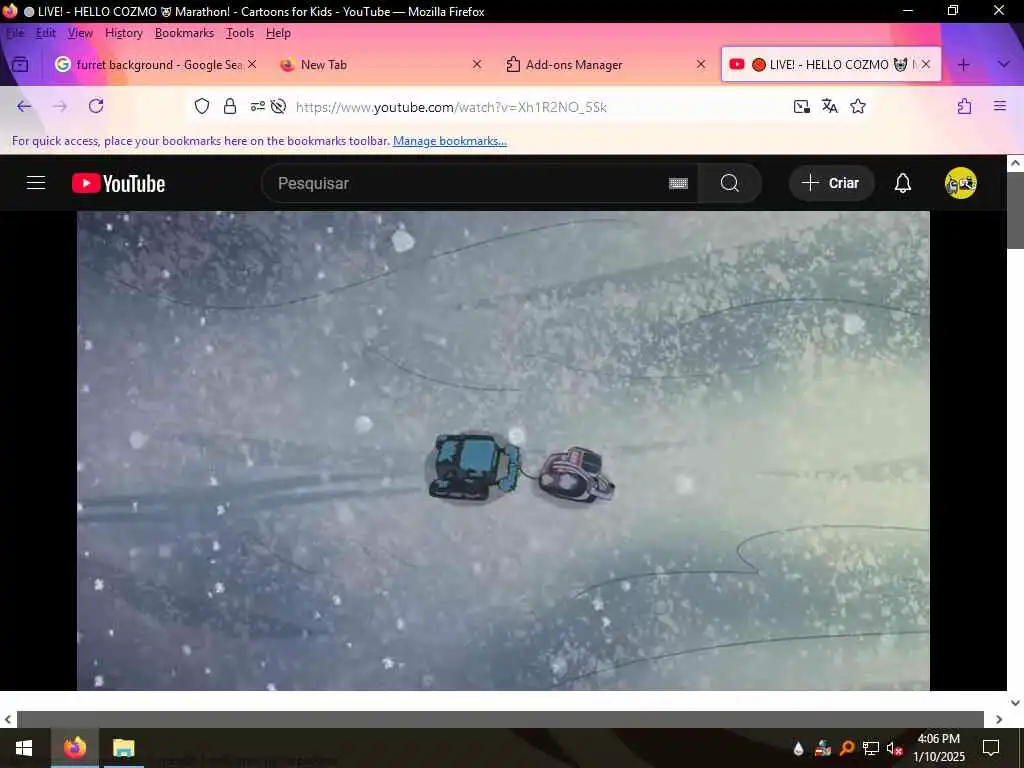Click the Criar create button
The width and height of the screenshot is (1024, 768).
[831, 184]
